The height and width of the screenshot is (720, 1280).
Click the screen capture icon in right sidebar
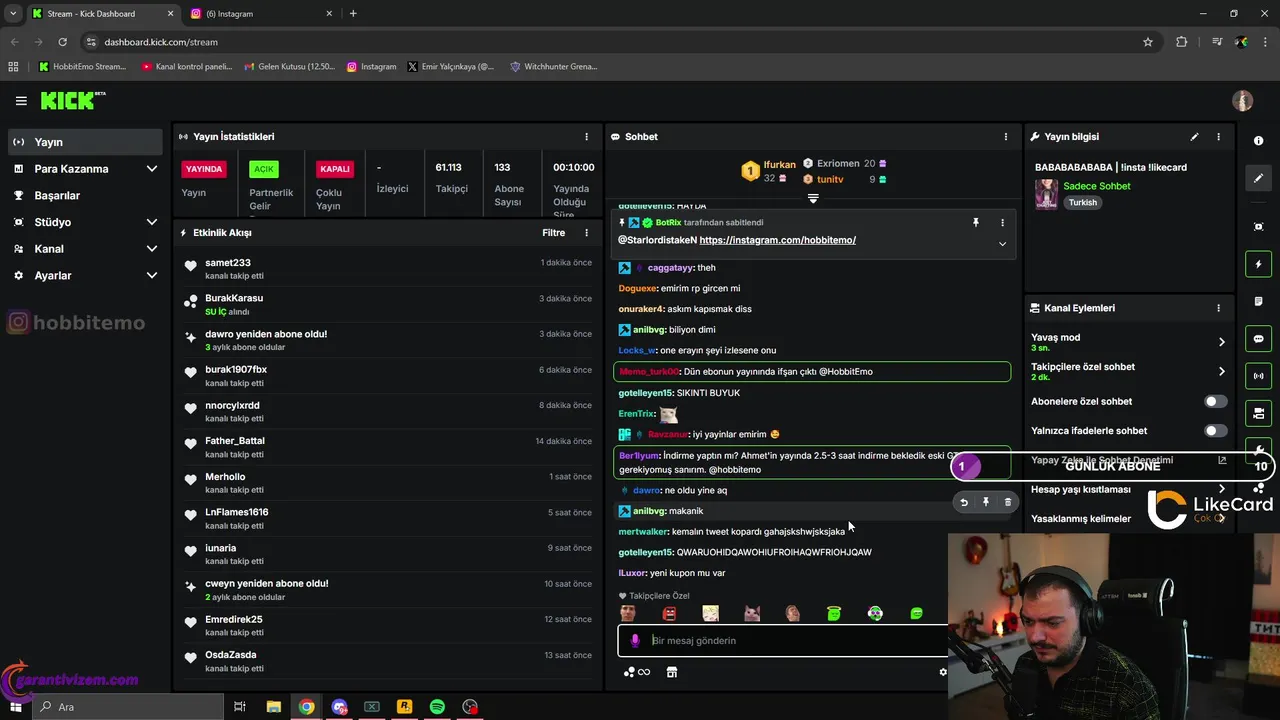point(1259,227)
